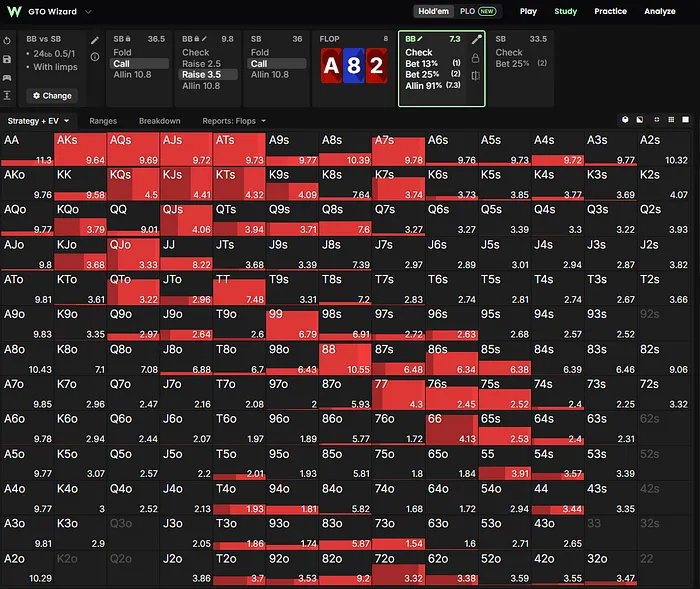Open the Practice menu
700x589 pixels.
tap(610, 11)
